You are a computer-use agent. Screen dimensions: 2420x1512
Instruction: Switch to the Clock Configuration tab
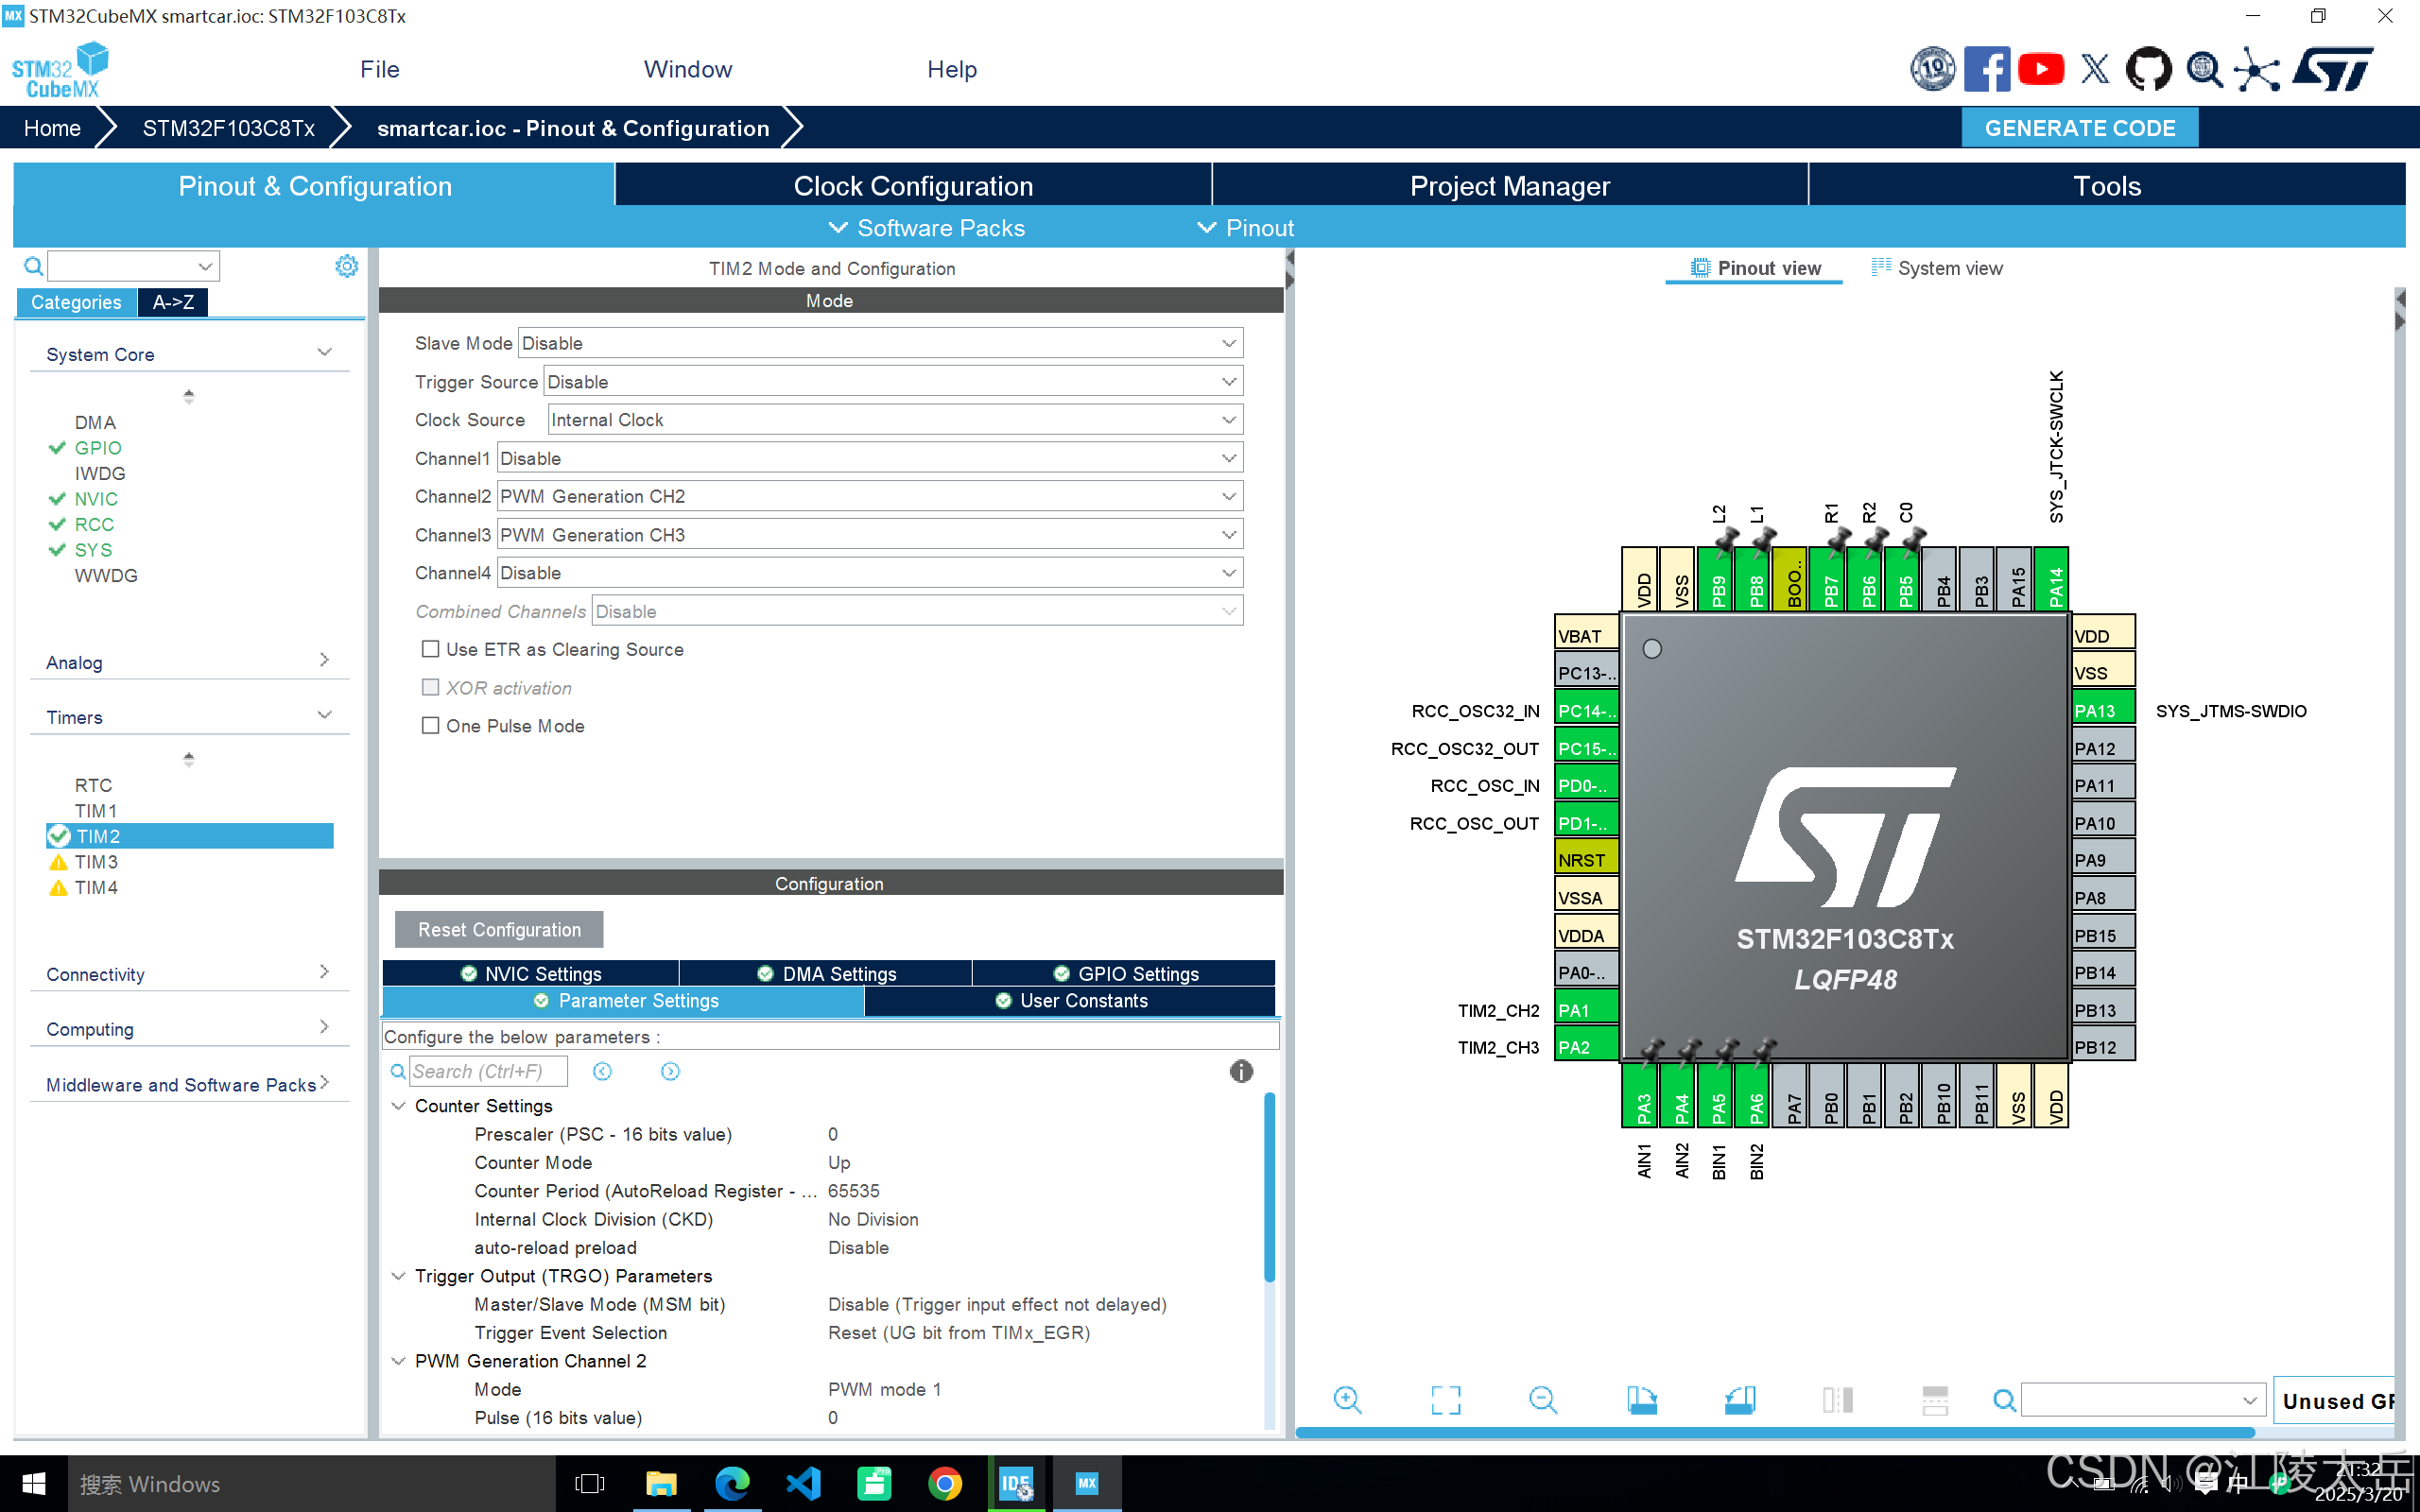point(912,186)
